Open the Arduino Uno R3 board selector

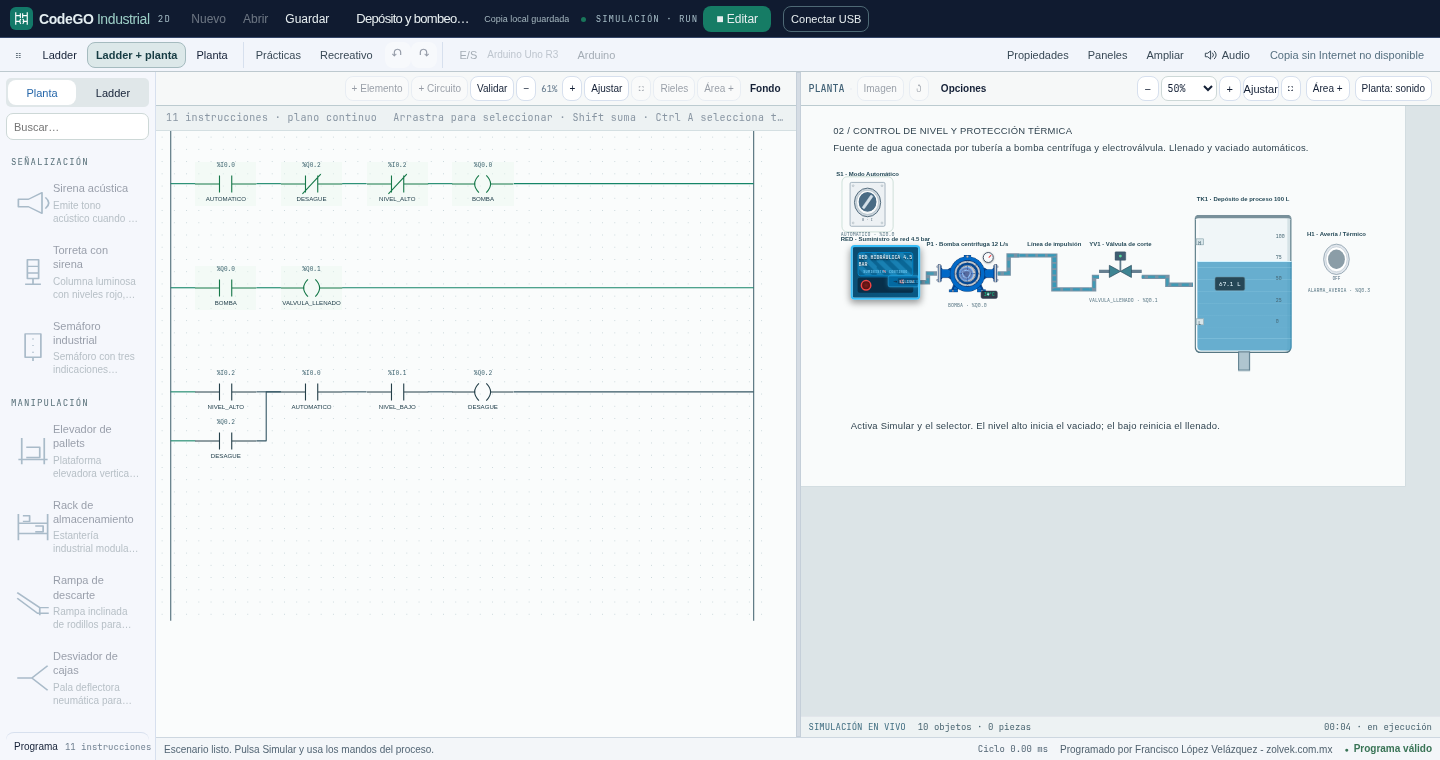coord(523,55)
